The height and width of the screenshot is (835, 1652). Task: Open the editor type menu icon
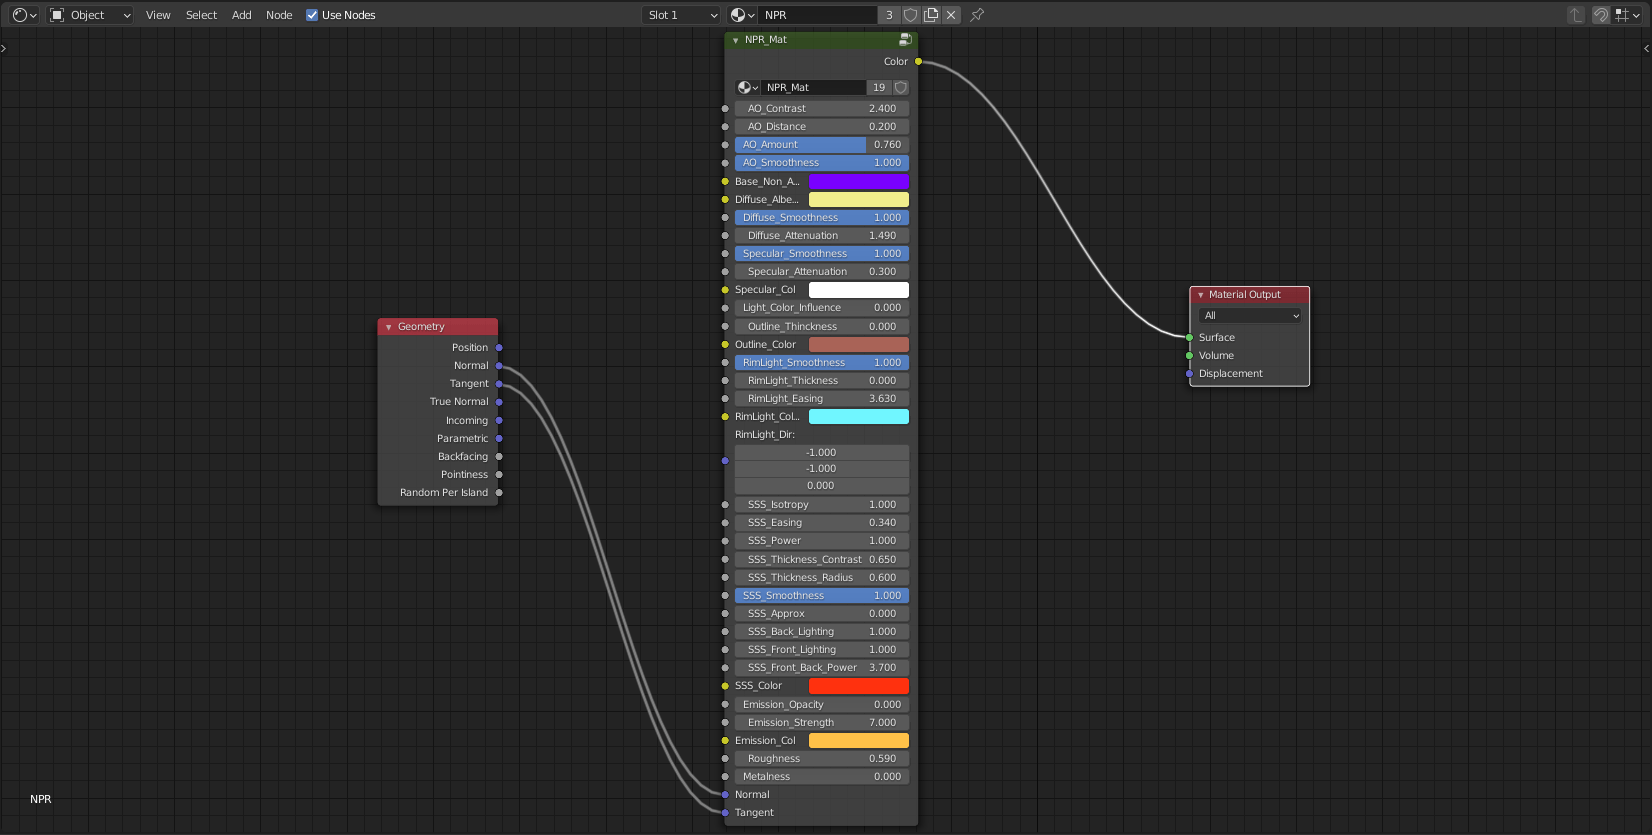tap(24, 15)
